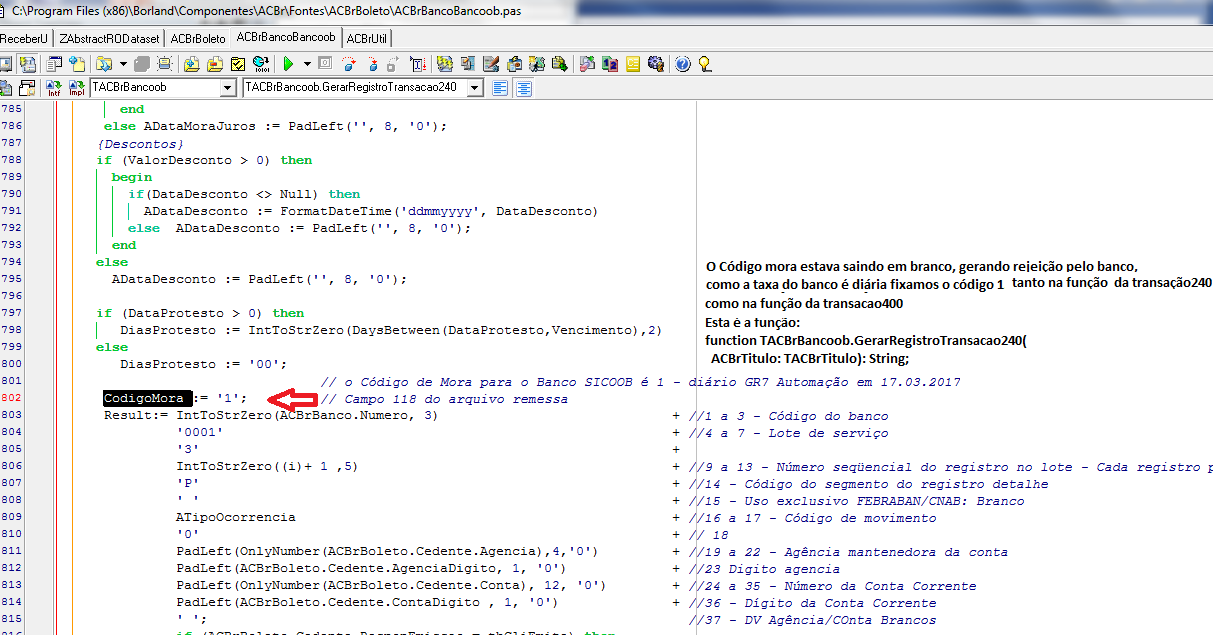1213x635 pixels.
Task: Click 'if (ValorDesconto > 0) then' line
Action: (x=204, y=160)
